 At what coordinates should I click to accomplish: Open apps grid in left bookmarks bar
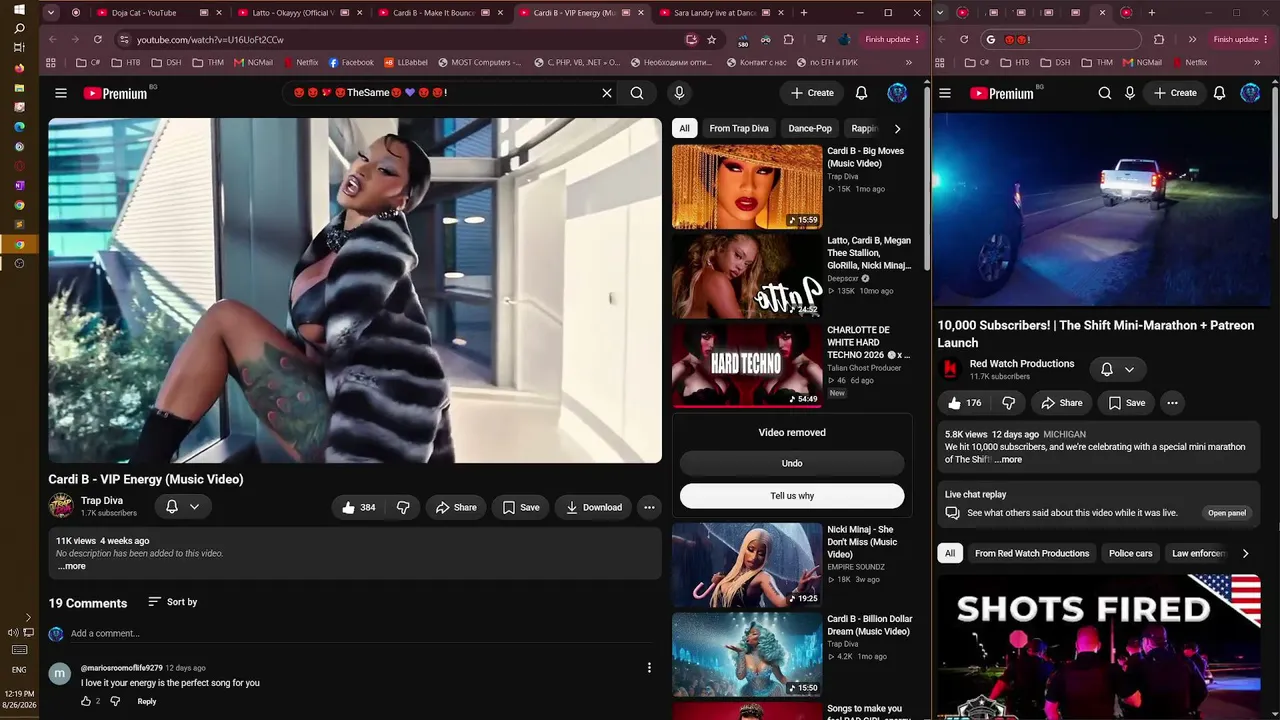point(51,62)
